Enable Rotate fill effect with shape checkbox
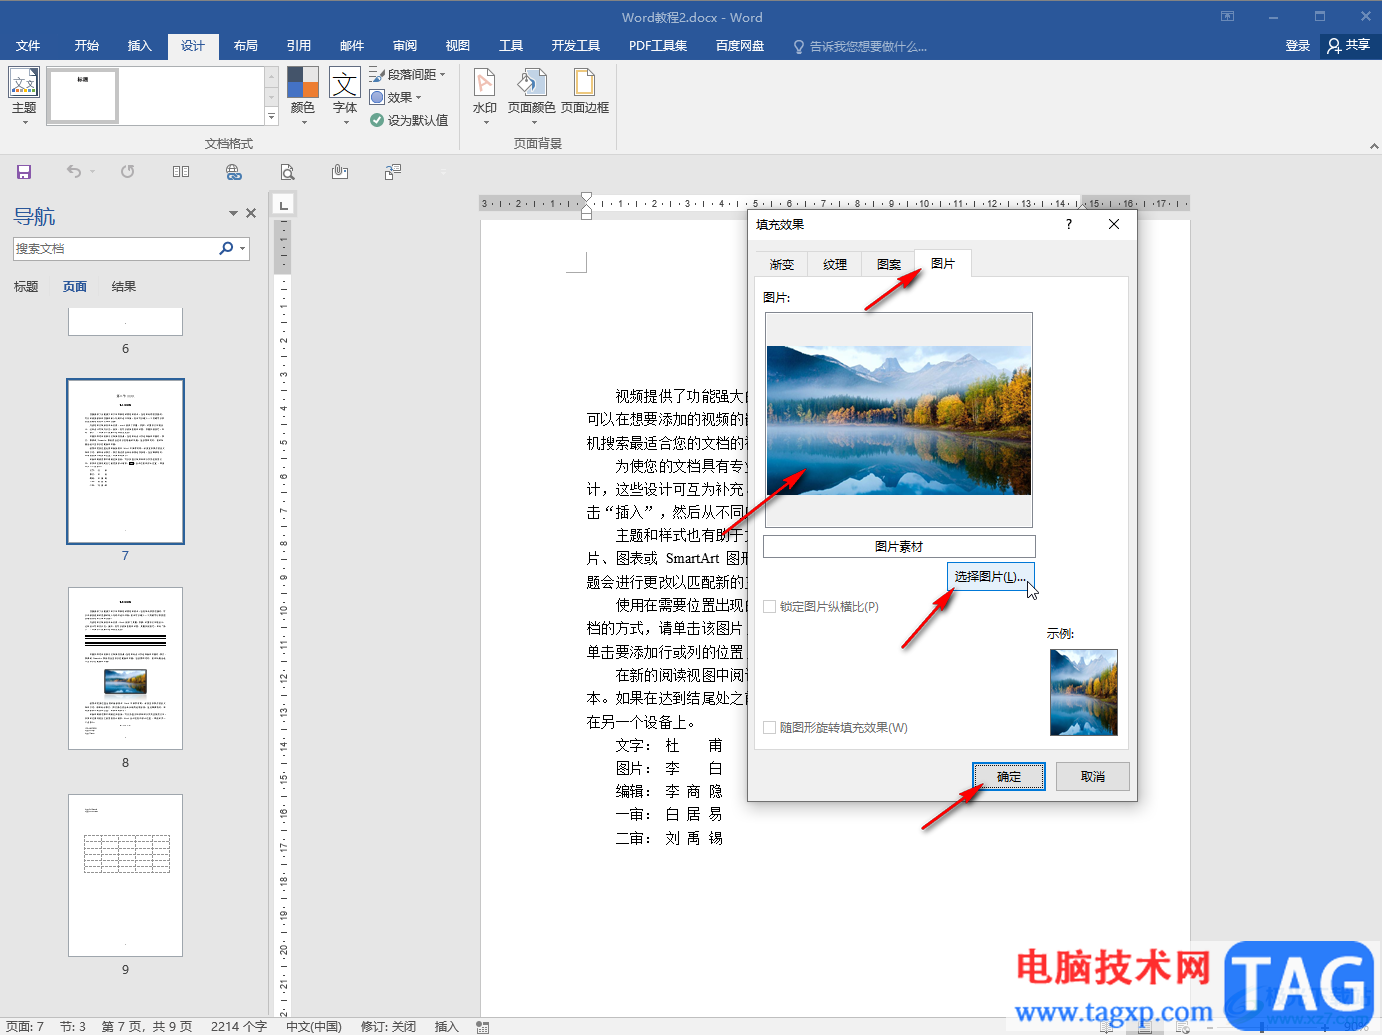 [x=769, y=728]
